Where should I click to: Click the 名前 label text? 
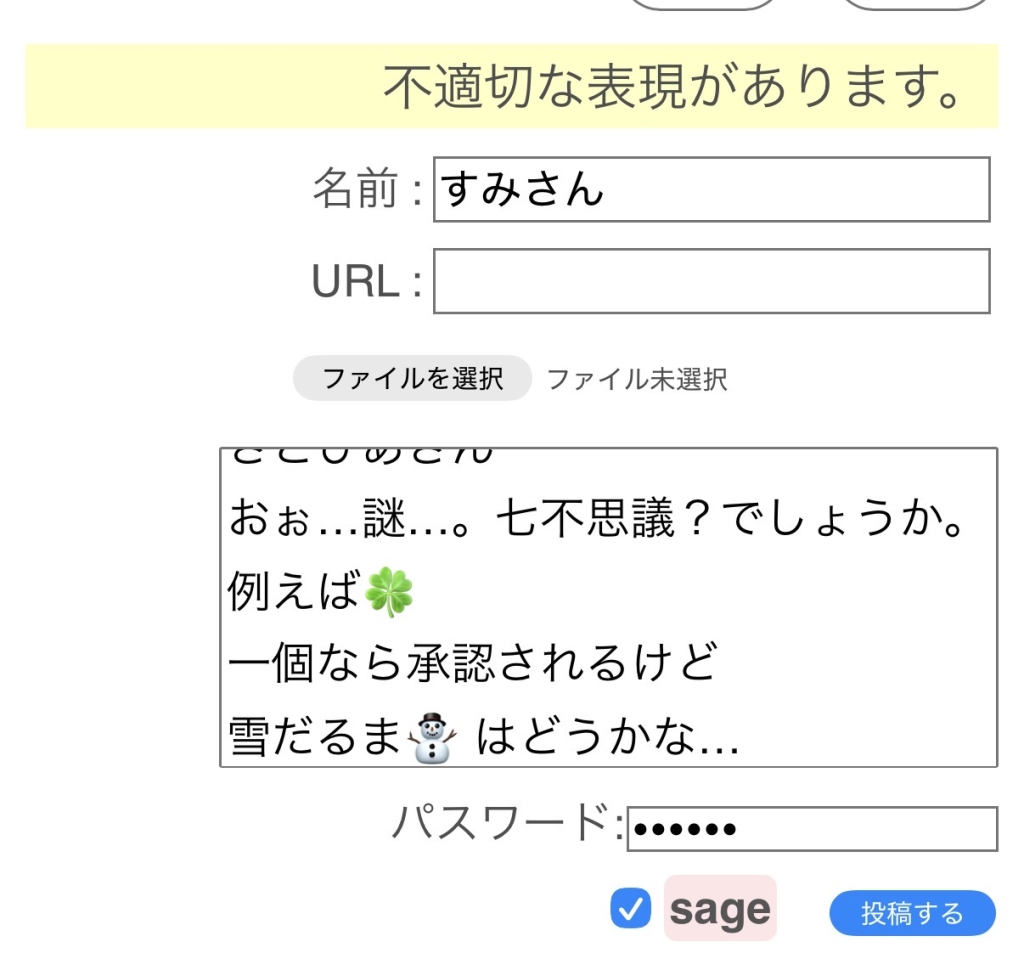point(366,189)
